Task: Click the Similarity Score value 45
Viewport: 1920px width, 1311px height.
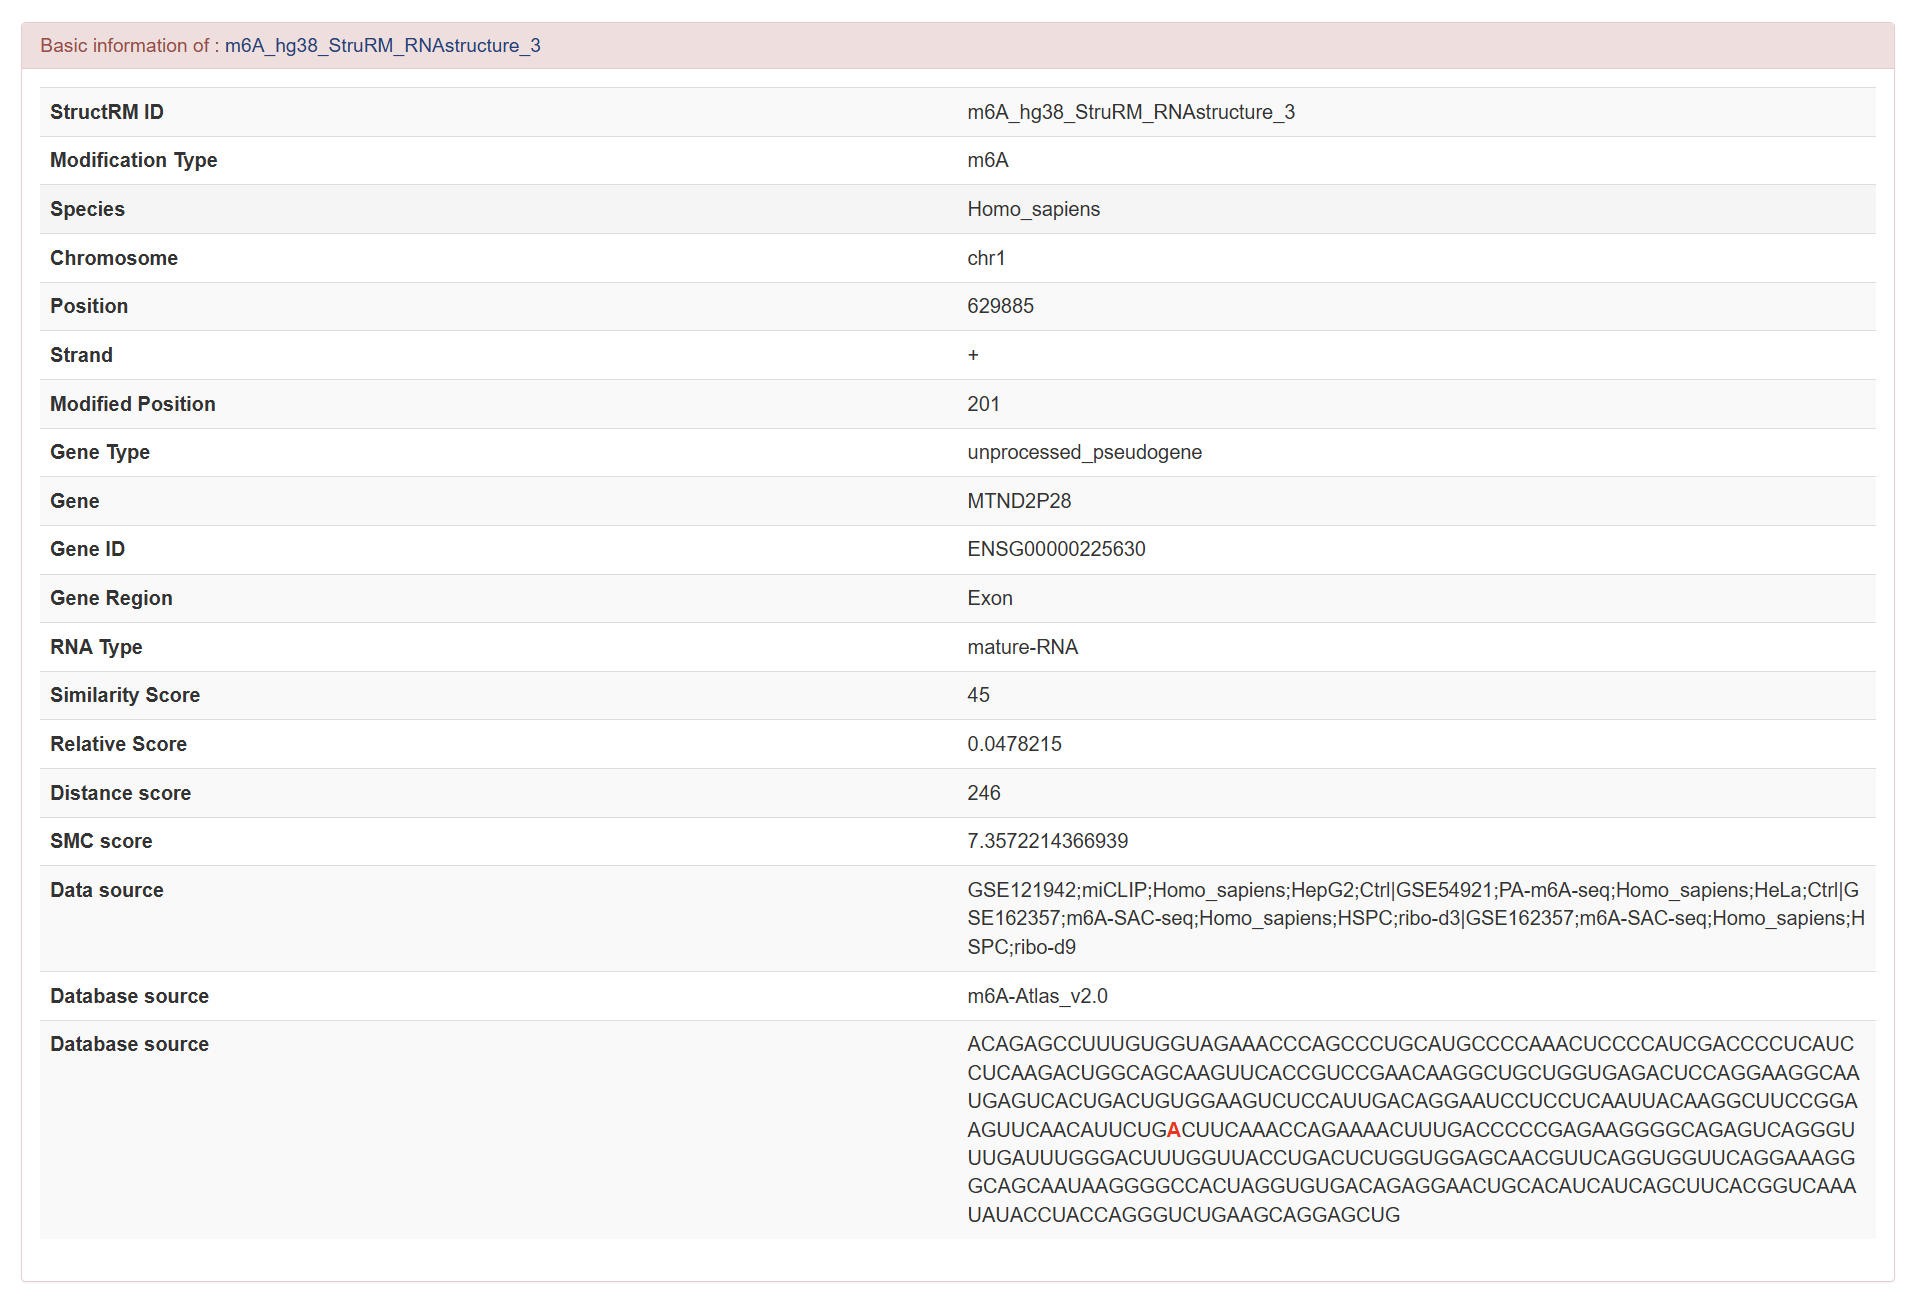Action: click(x=978, y=695)
